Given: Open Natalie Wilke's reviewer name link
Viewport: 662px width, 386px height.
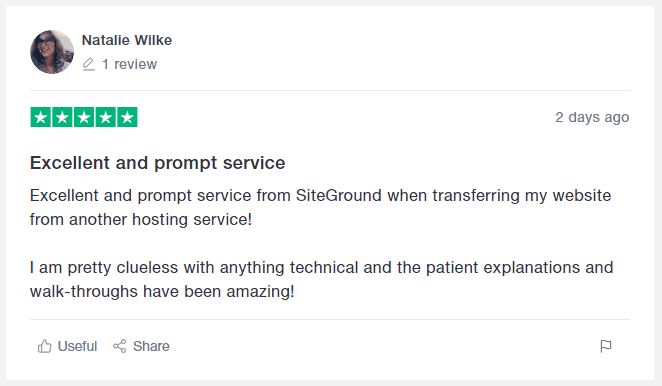Looking at the screenshot, I should point(127,40).
